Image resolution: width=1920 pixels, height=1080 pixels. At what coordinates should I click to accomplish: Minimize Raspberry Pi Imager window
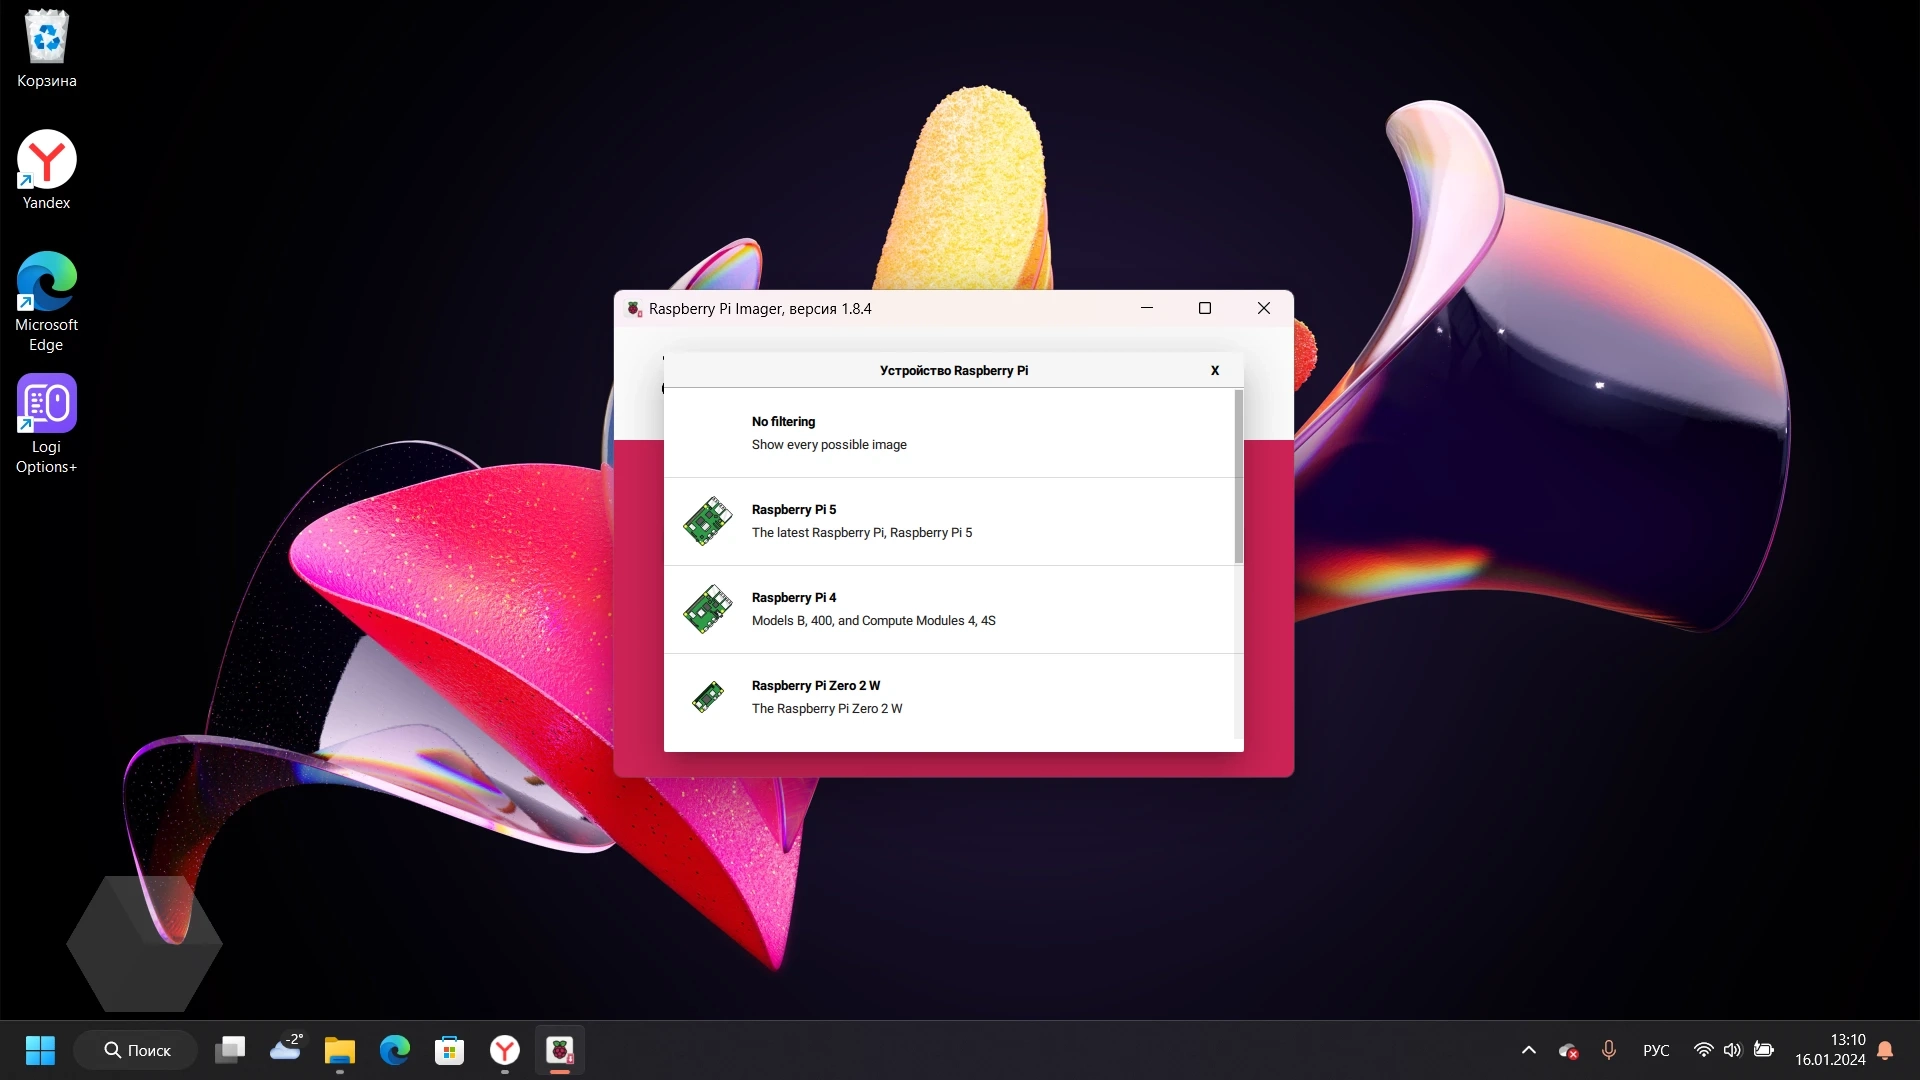(x=1146, y=307)
